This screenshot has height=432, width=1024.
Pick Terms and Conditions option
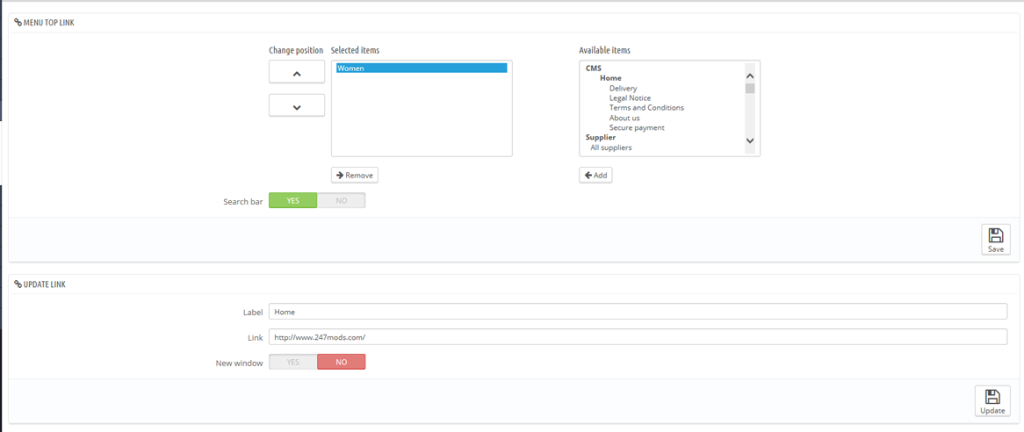[x=646, y=108]
